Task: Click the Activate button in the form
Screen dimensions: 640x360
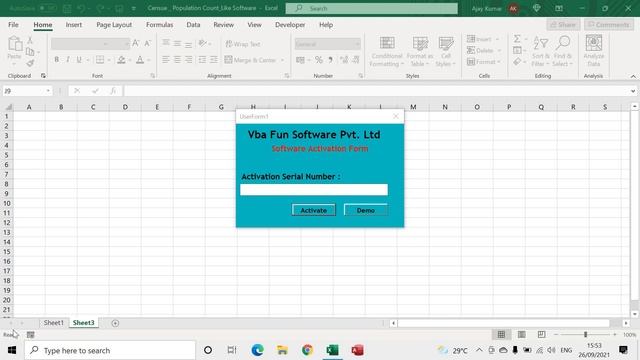Action: coord(313,210)
